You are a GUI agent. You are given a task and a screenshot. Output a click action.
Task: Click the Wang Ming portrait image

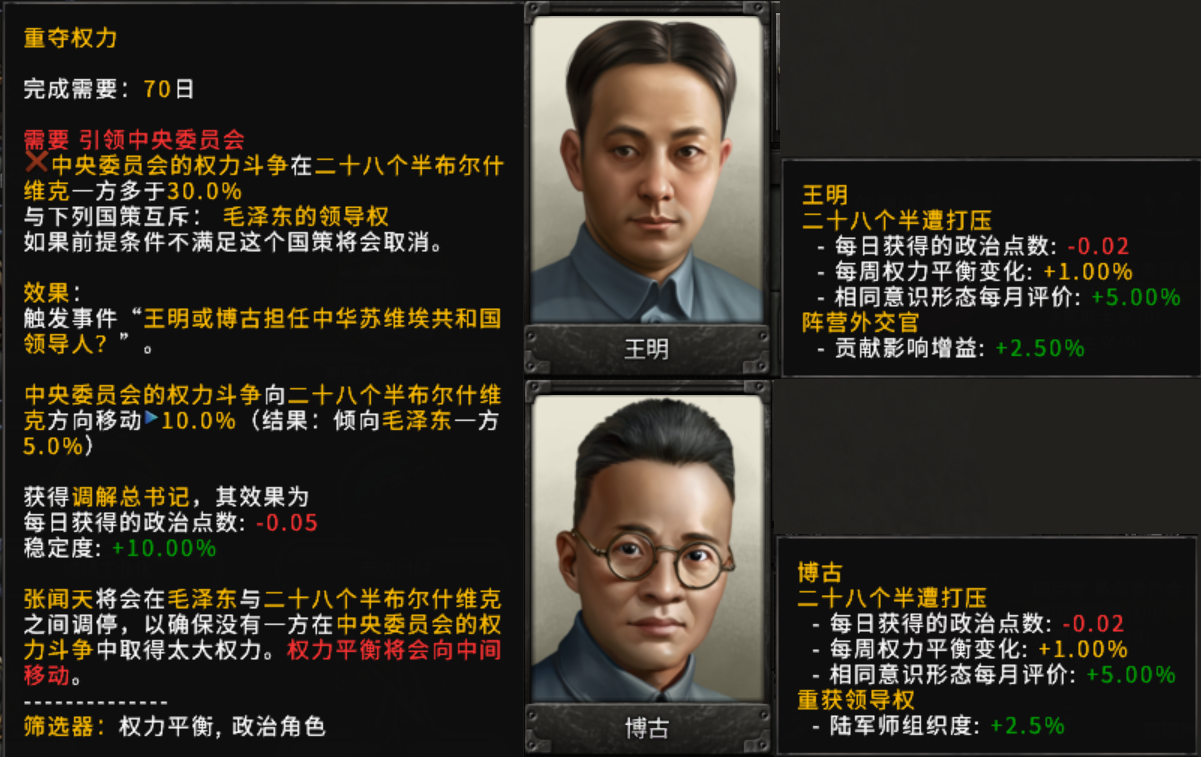click(x=646, y=169)
